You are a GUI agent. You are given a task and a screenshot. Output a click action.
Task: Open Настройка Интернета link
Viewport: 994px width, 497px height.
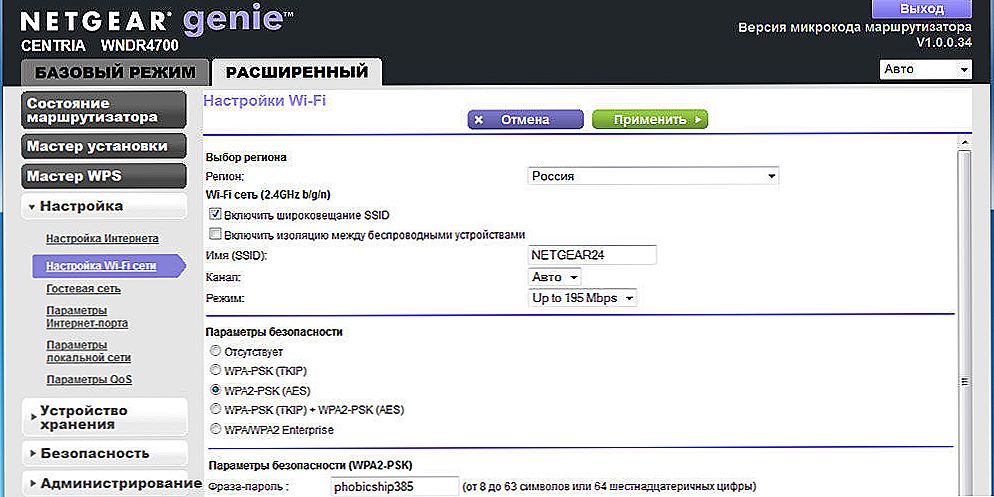click(x=102, y=239)
